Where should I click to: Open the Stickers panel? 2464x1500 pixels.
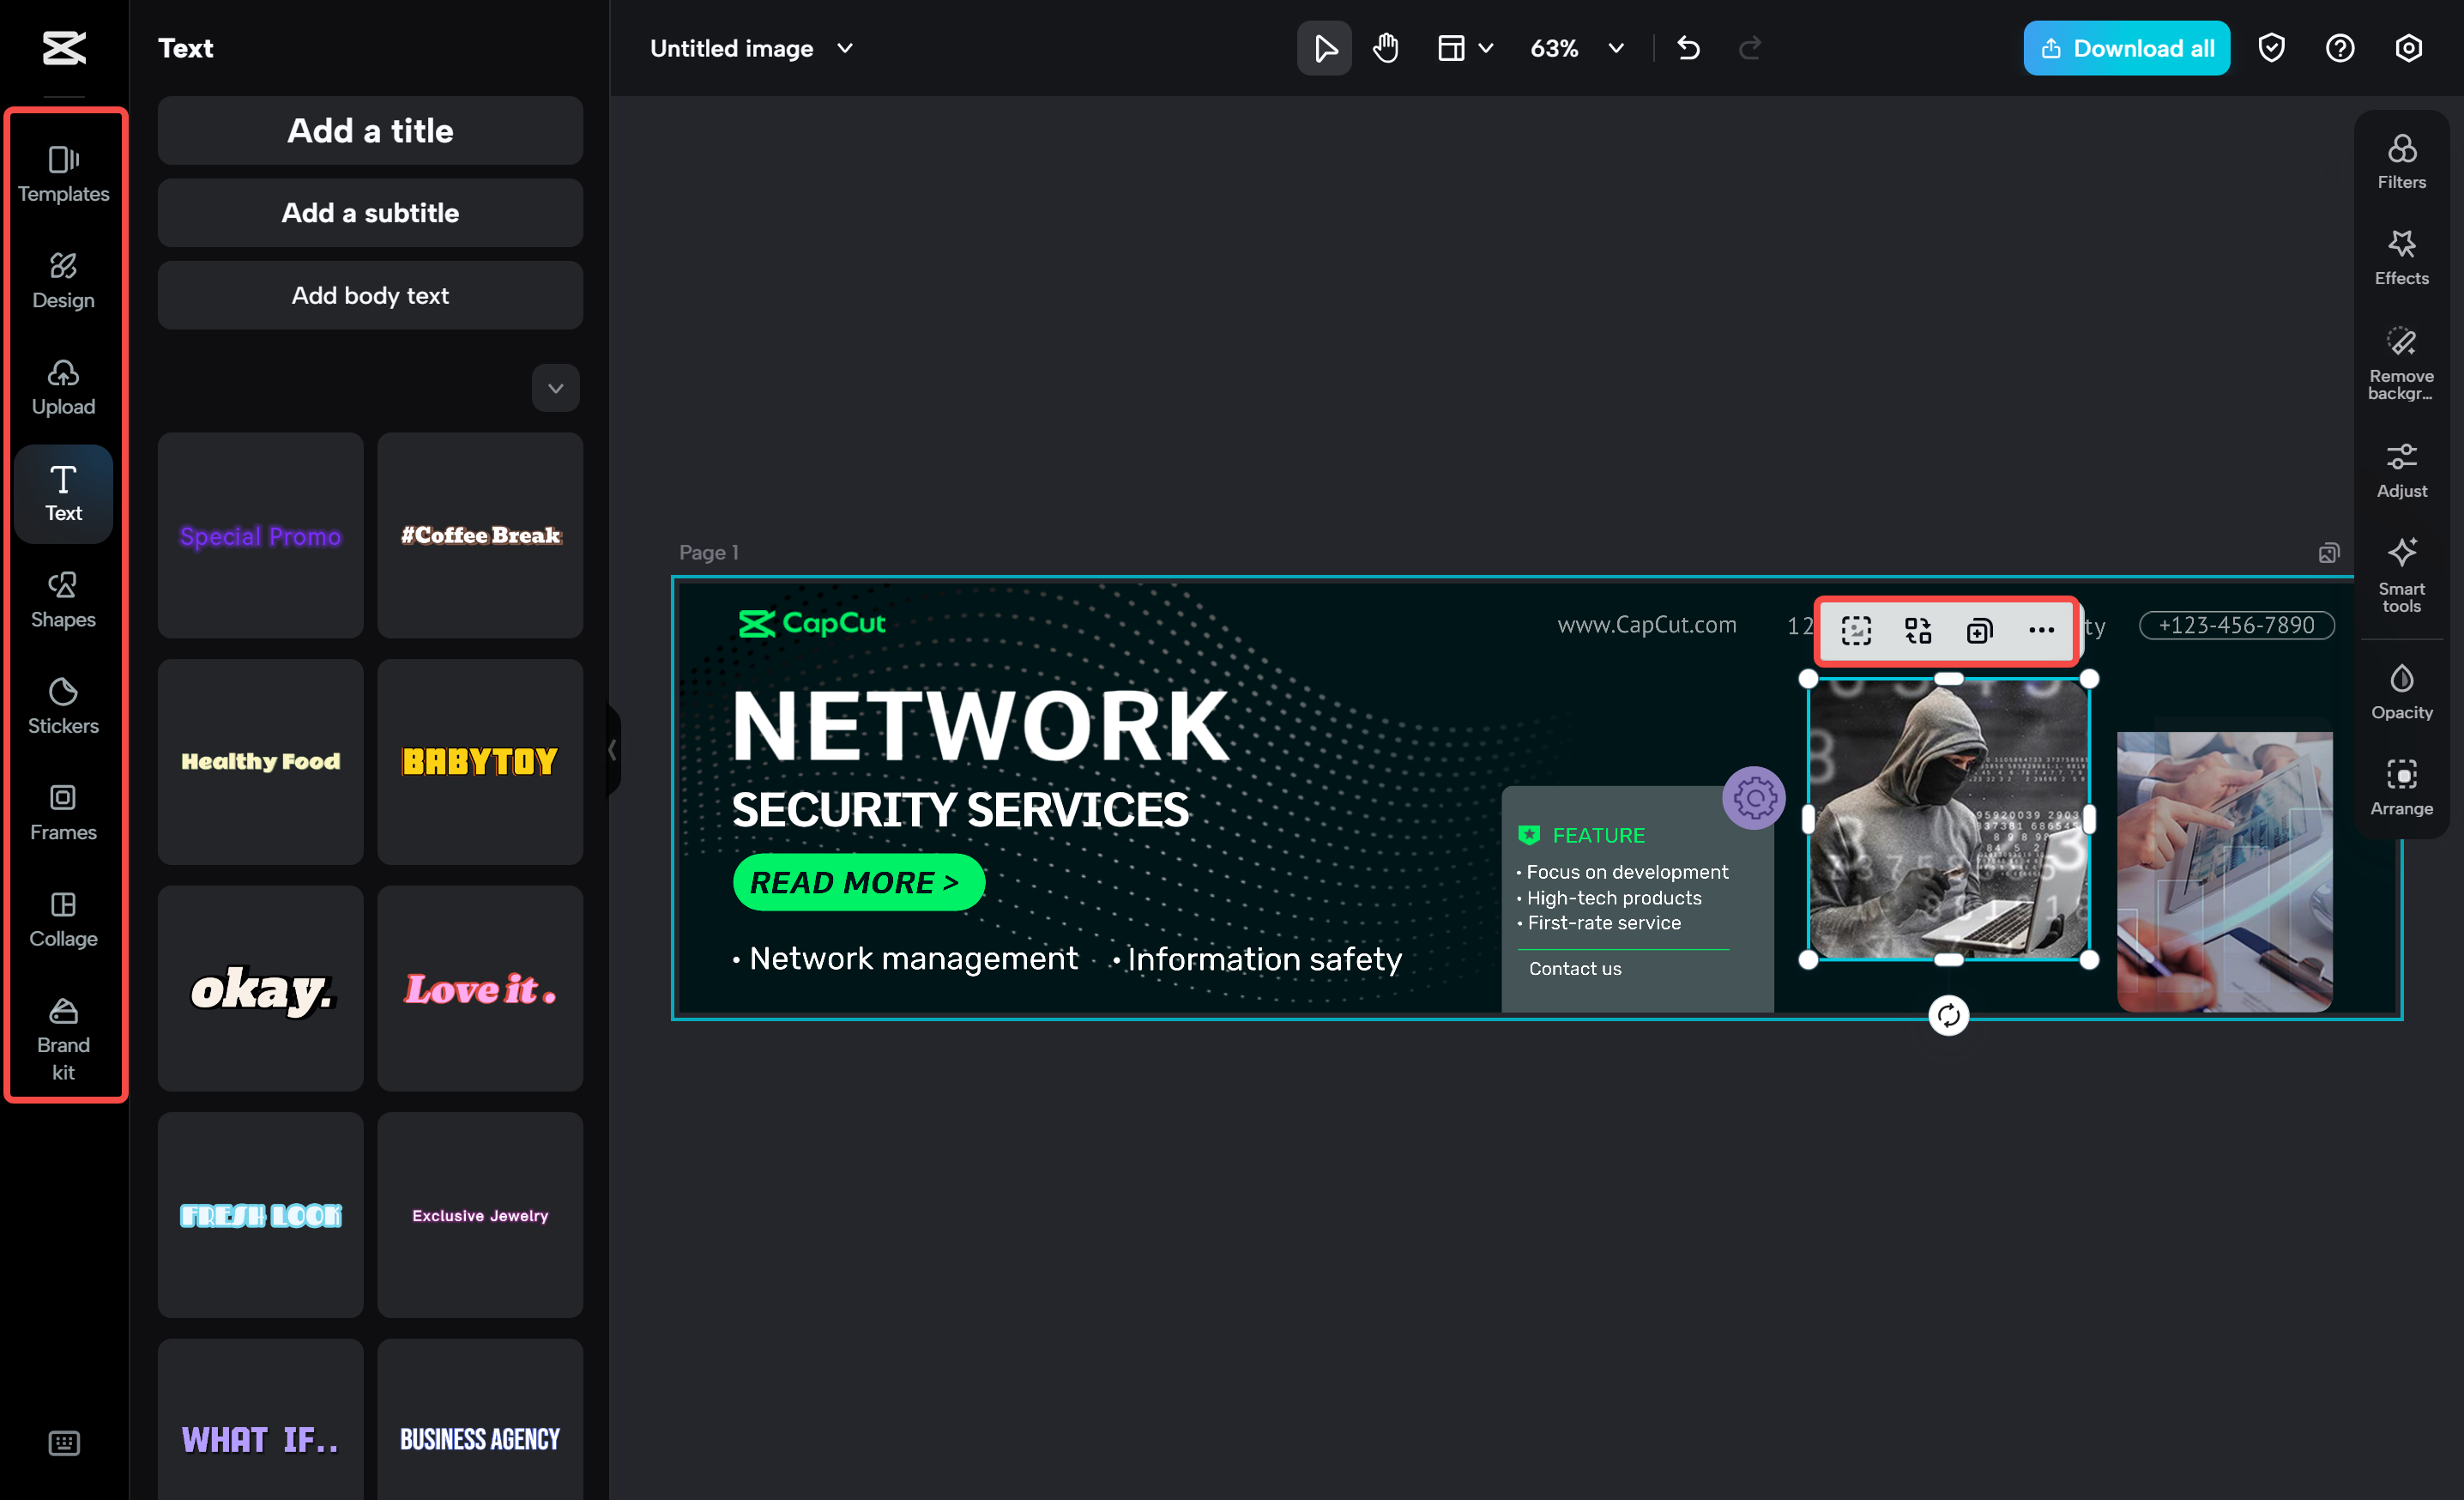point(63,705)
